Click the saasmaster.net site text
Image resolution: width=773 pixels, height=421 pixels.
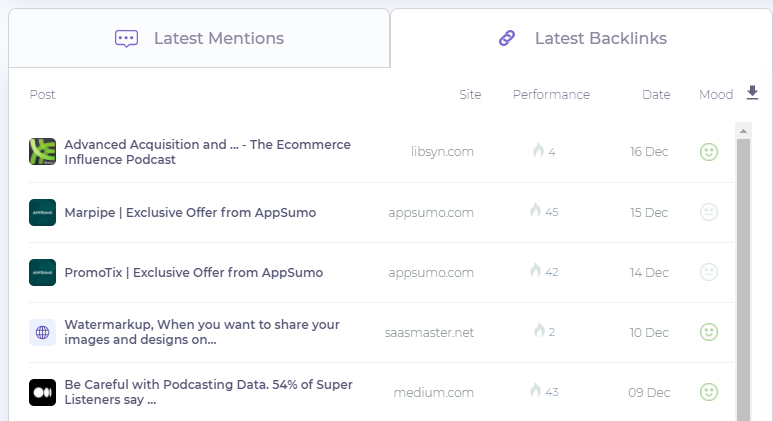tap(429, 333)
